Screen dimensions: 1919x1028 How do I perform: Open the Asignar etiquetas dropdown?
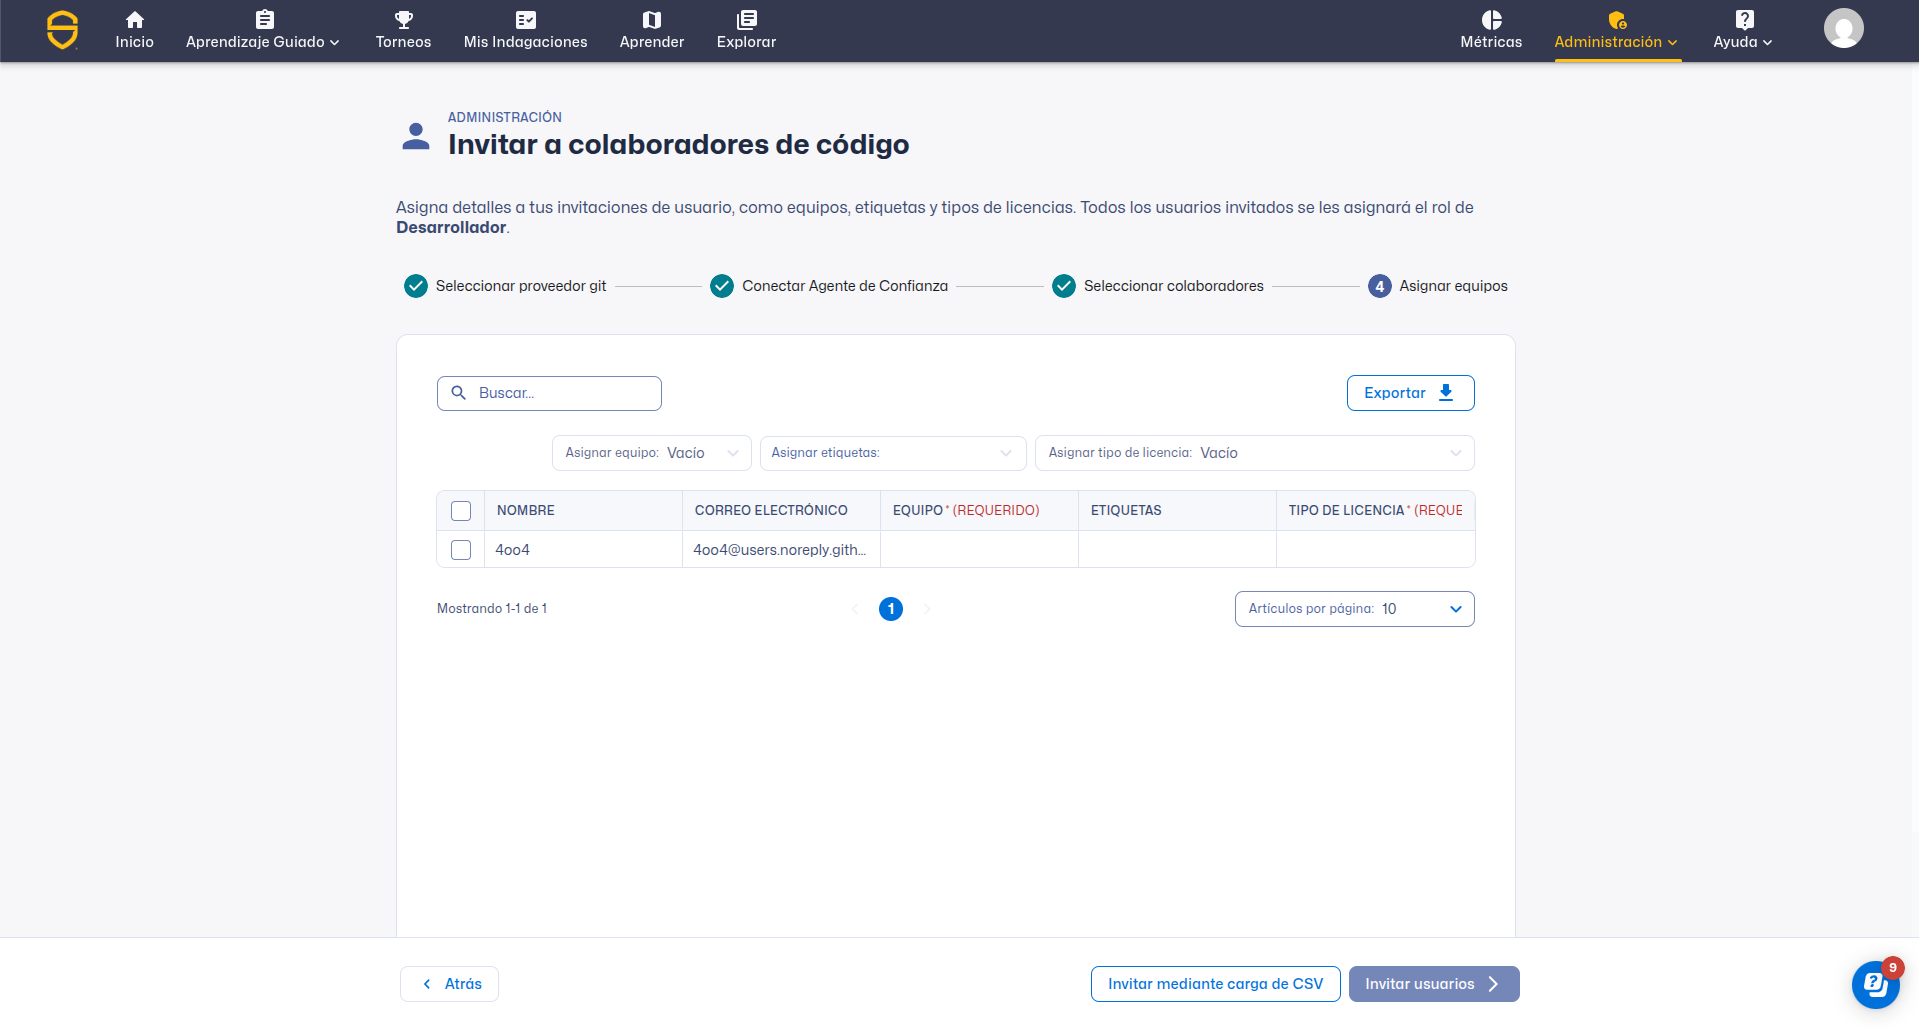tap(892, 453)
